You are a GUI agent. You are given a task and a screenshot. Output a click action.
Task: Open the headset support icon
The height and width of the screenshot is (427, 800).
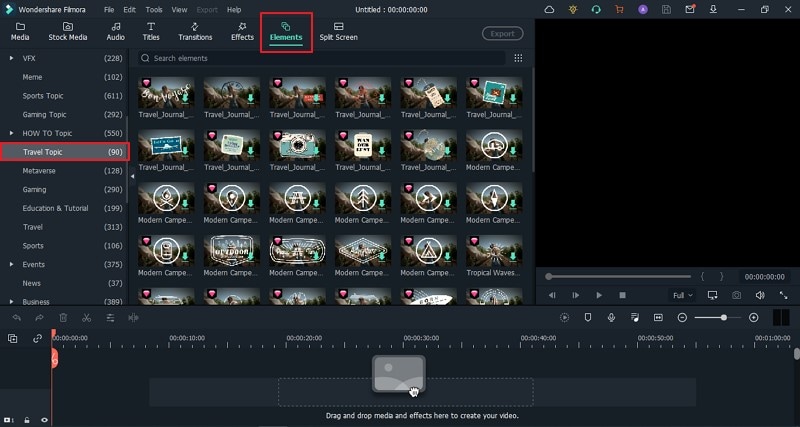pos(596,10)
